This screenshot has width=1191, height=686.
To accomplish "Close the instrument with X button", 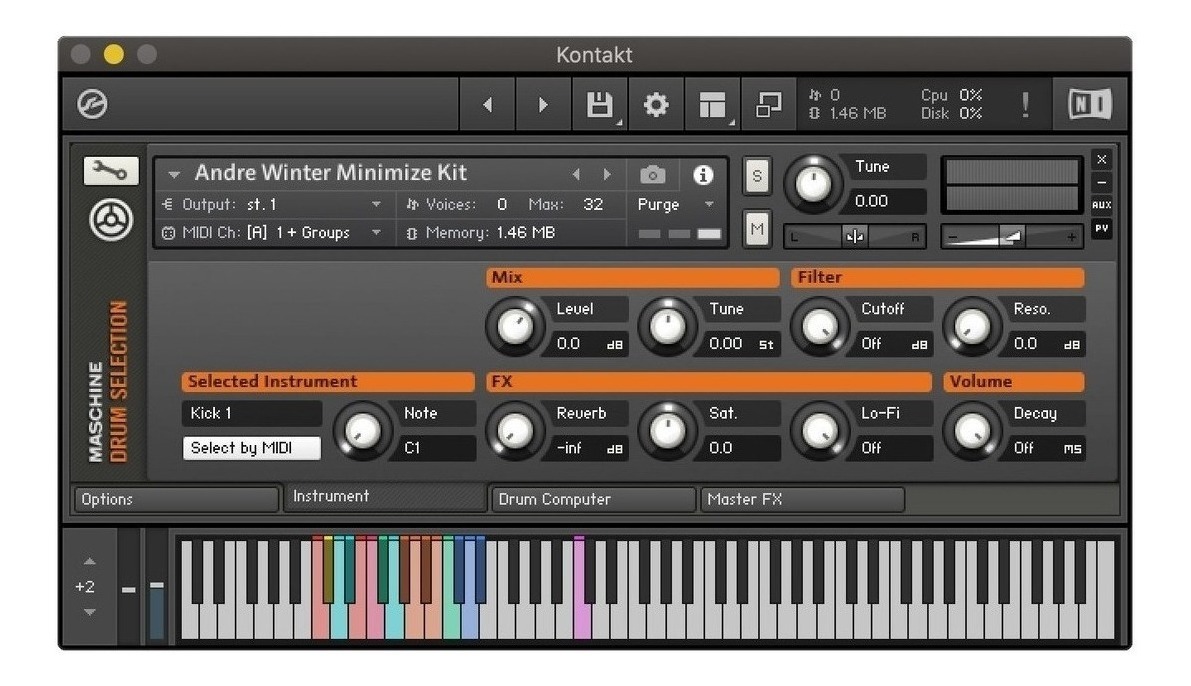I will pyautogui.click(x=1101, y=160).
